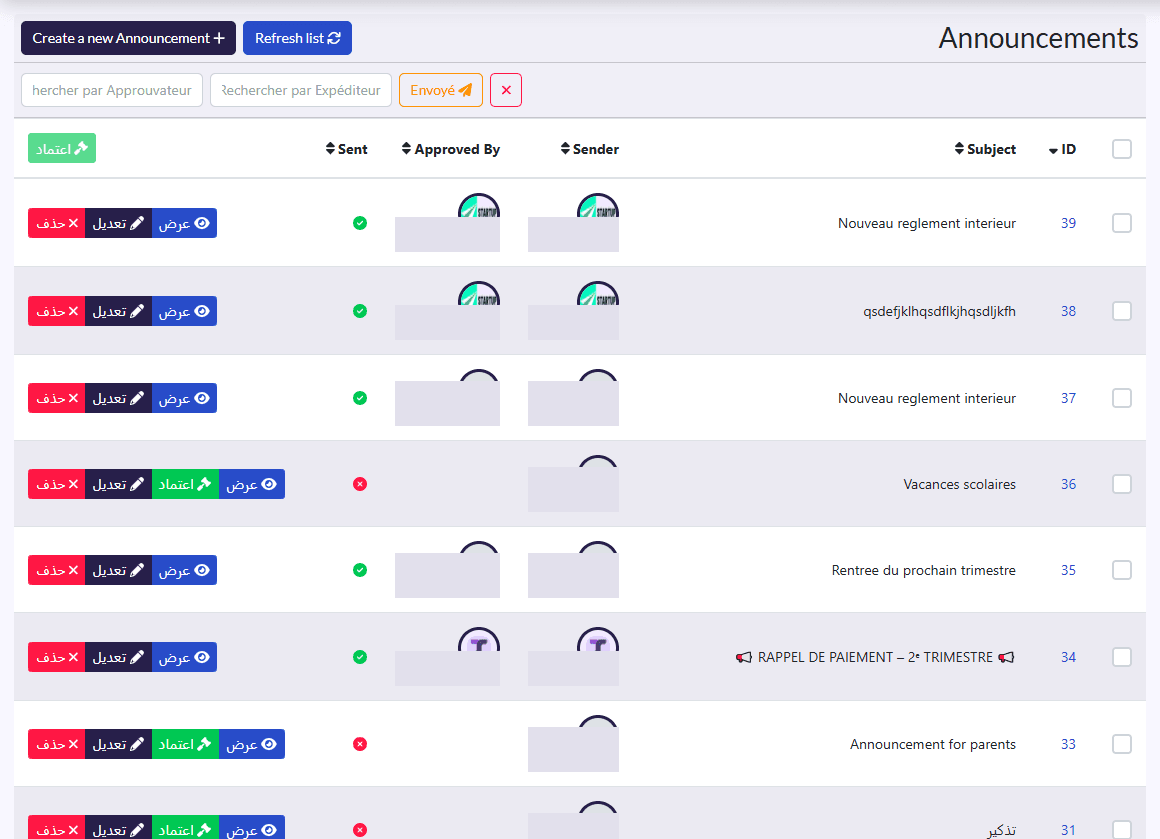
Task: Toggle the select-all checkbox in header
Action: 1122,149
